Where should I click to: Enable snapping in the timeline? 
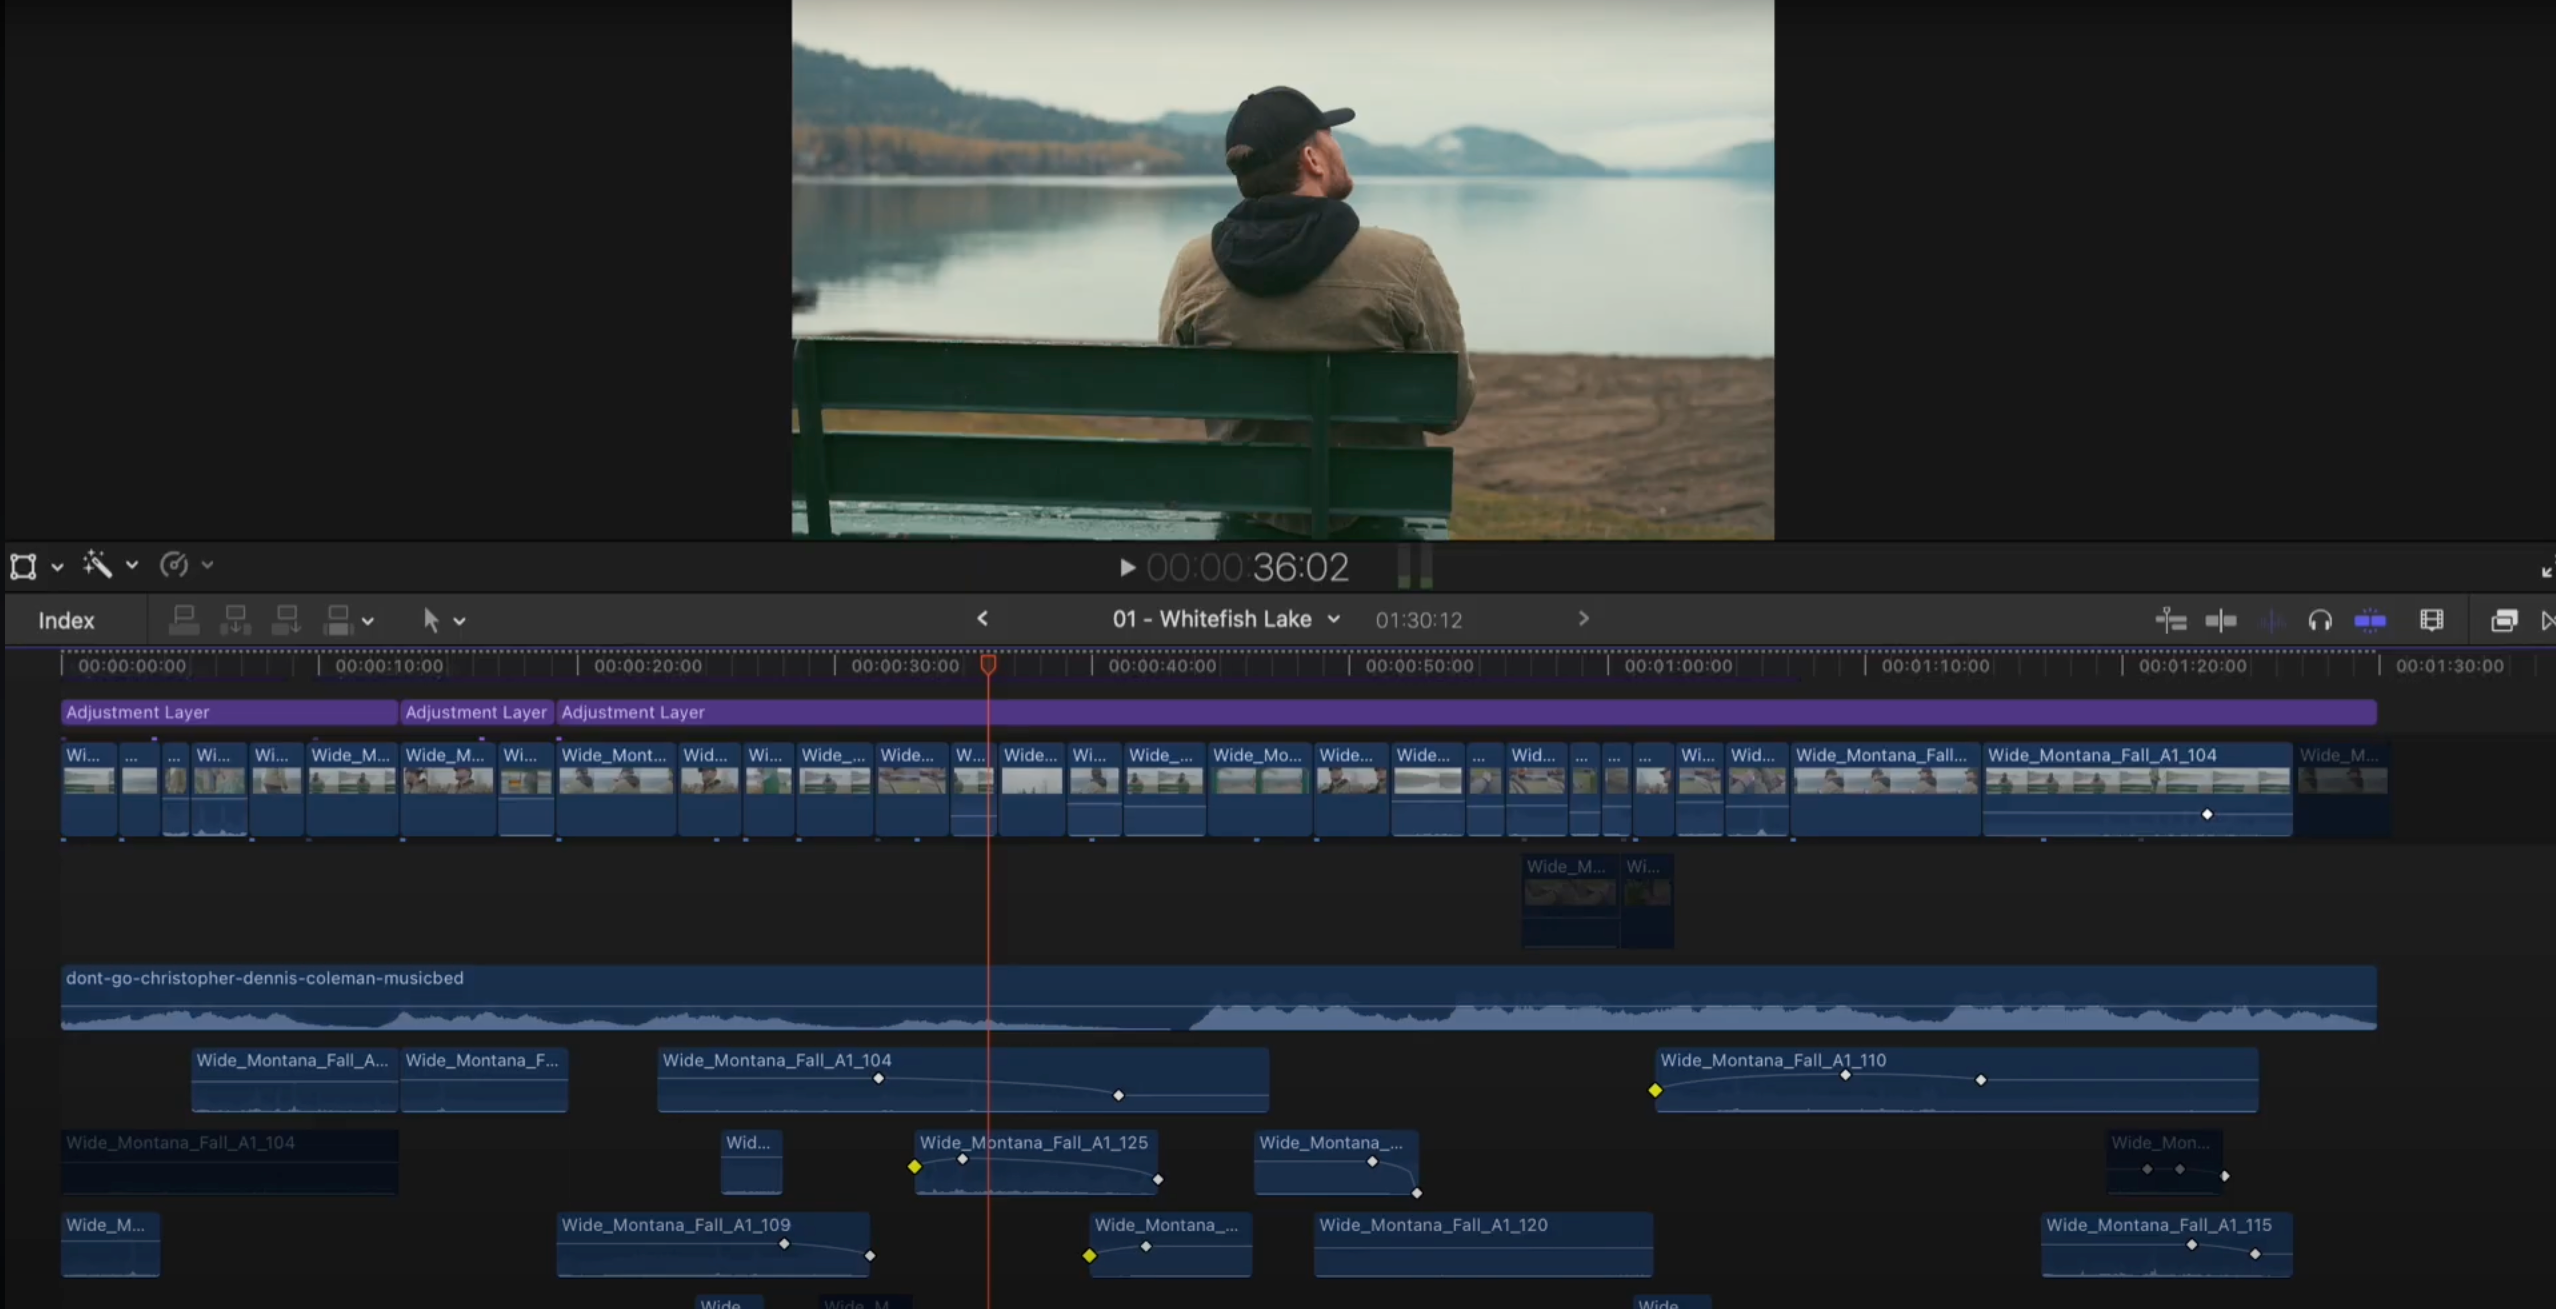[2371, 620]
